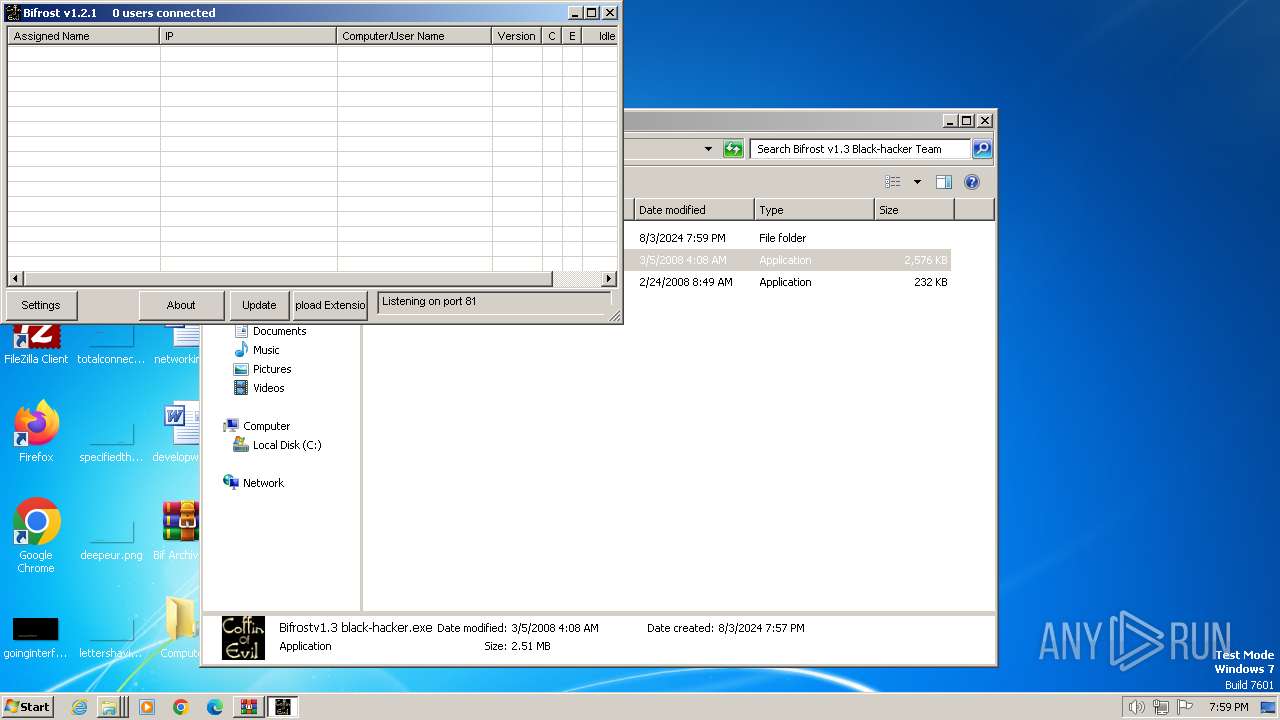The height and width of the screenshot is (720, 1280).
Task: Click the totalconnec... desktop file
Action: [111, 345]
